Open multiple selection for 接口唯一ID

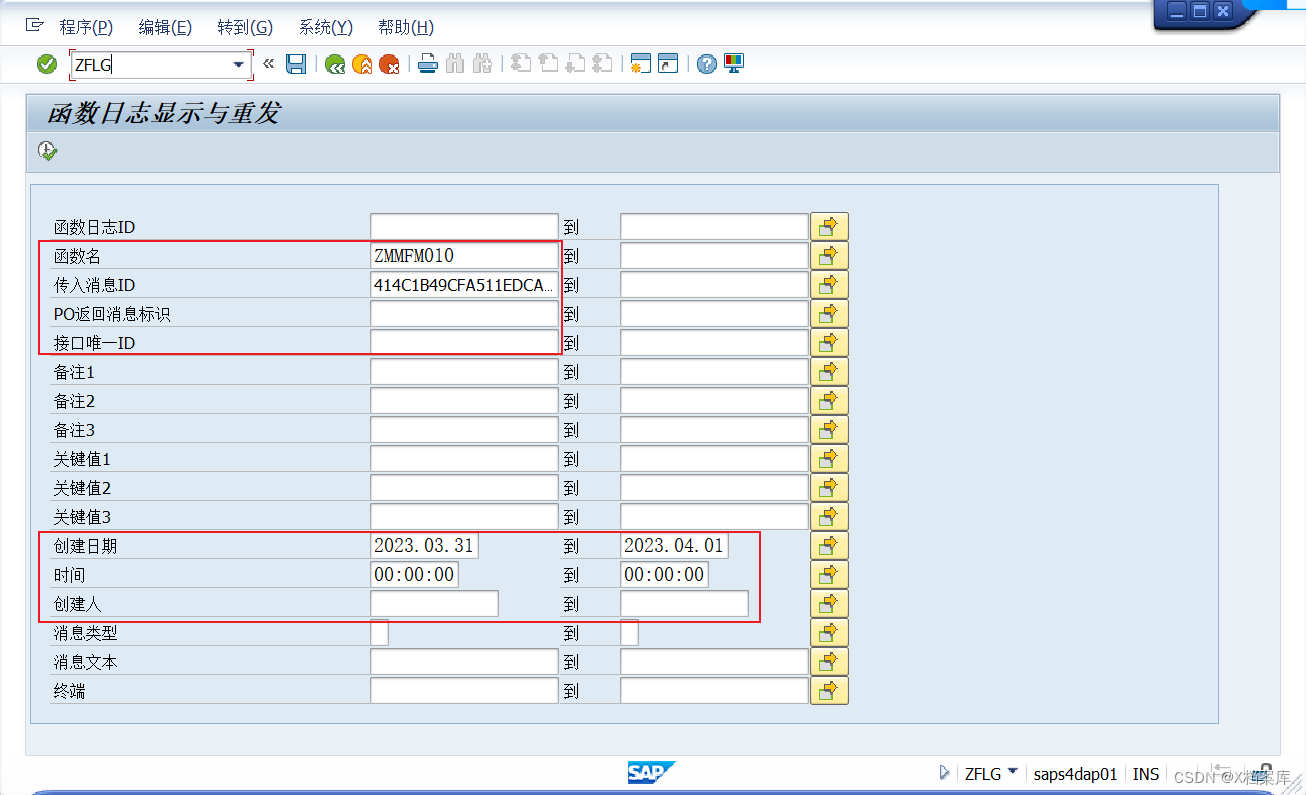829,343
